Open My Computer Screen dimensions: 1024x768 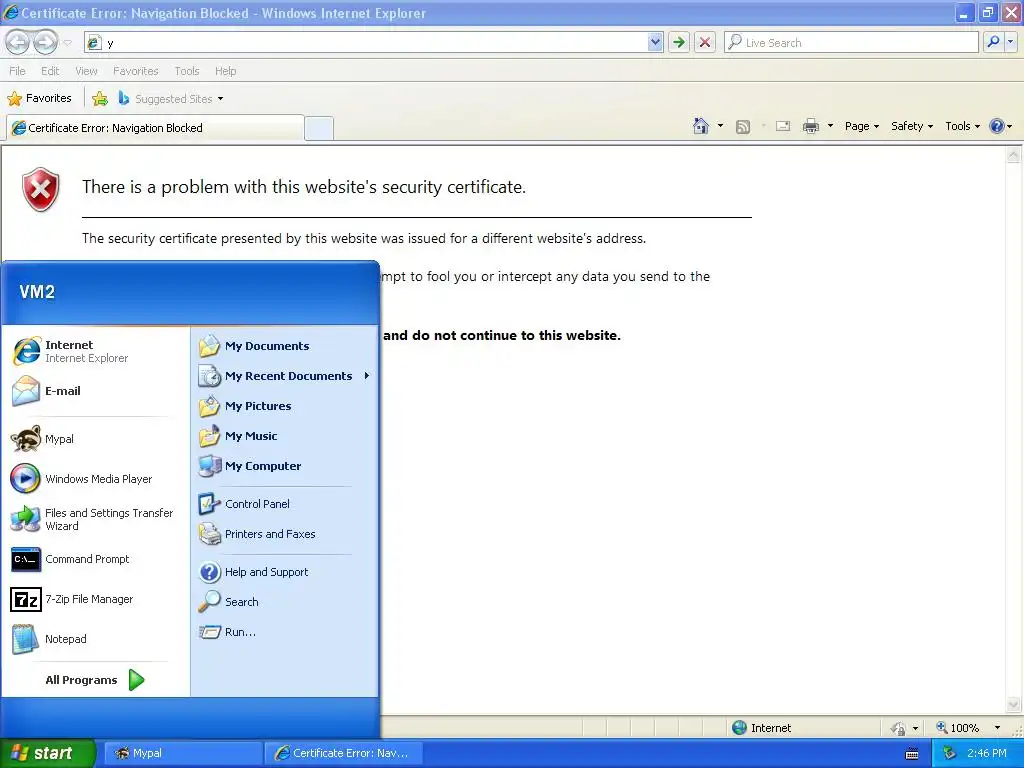[285, 466]
